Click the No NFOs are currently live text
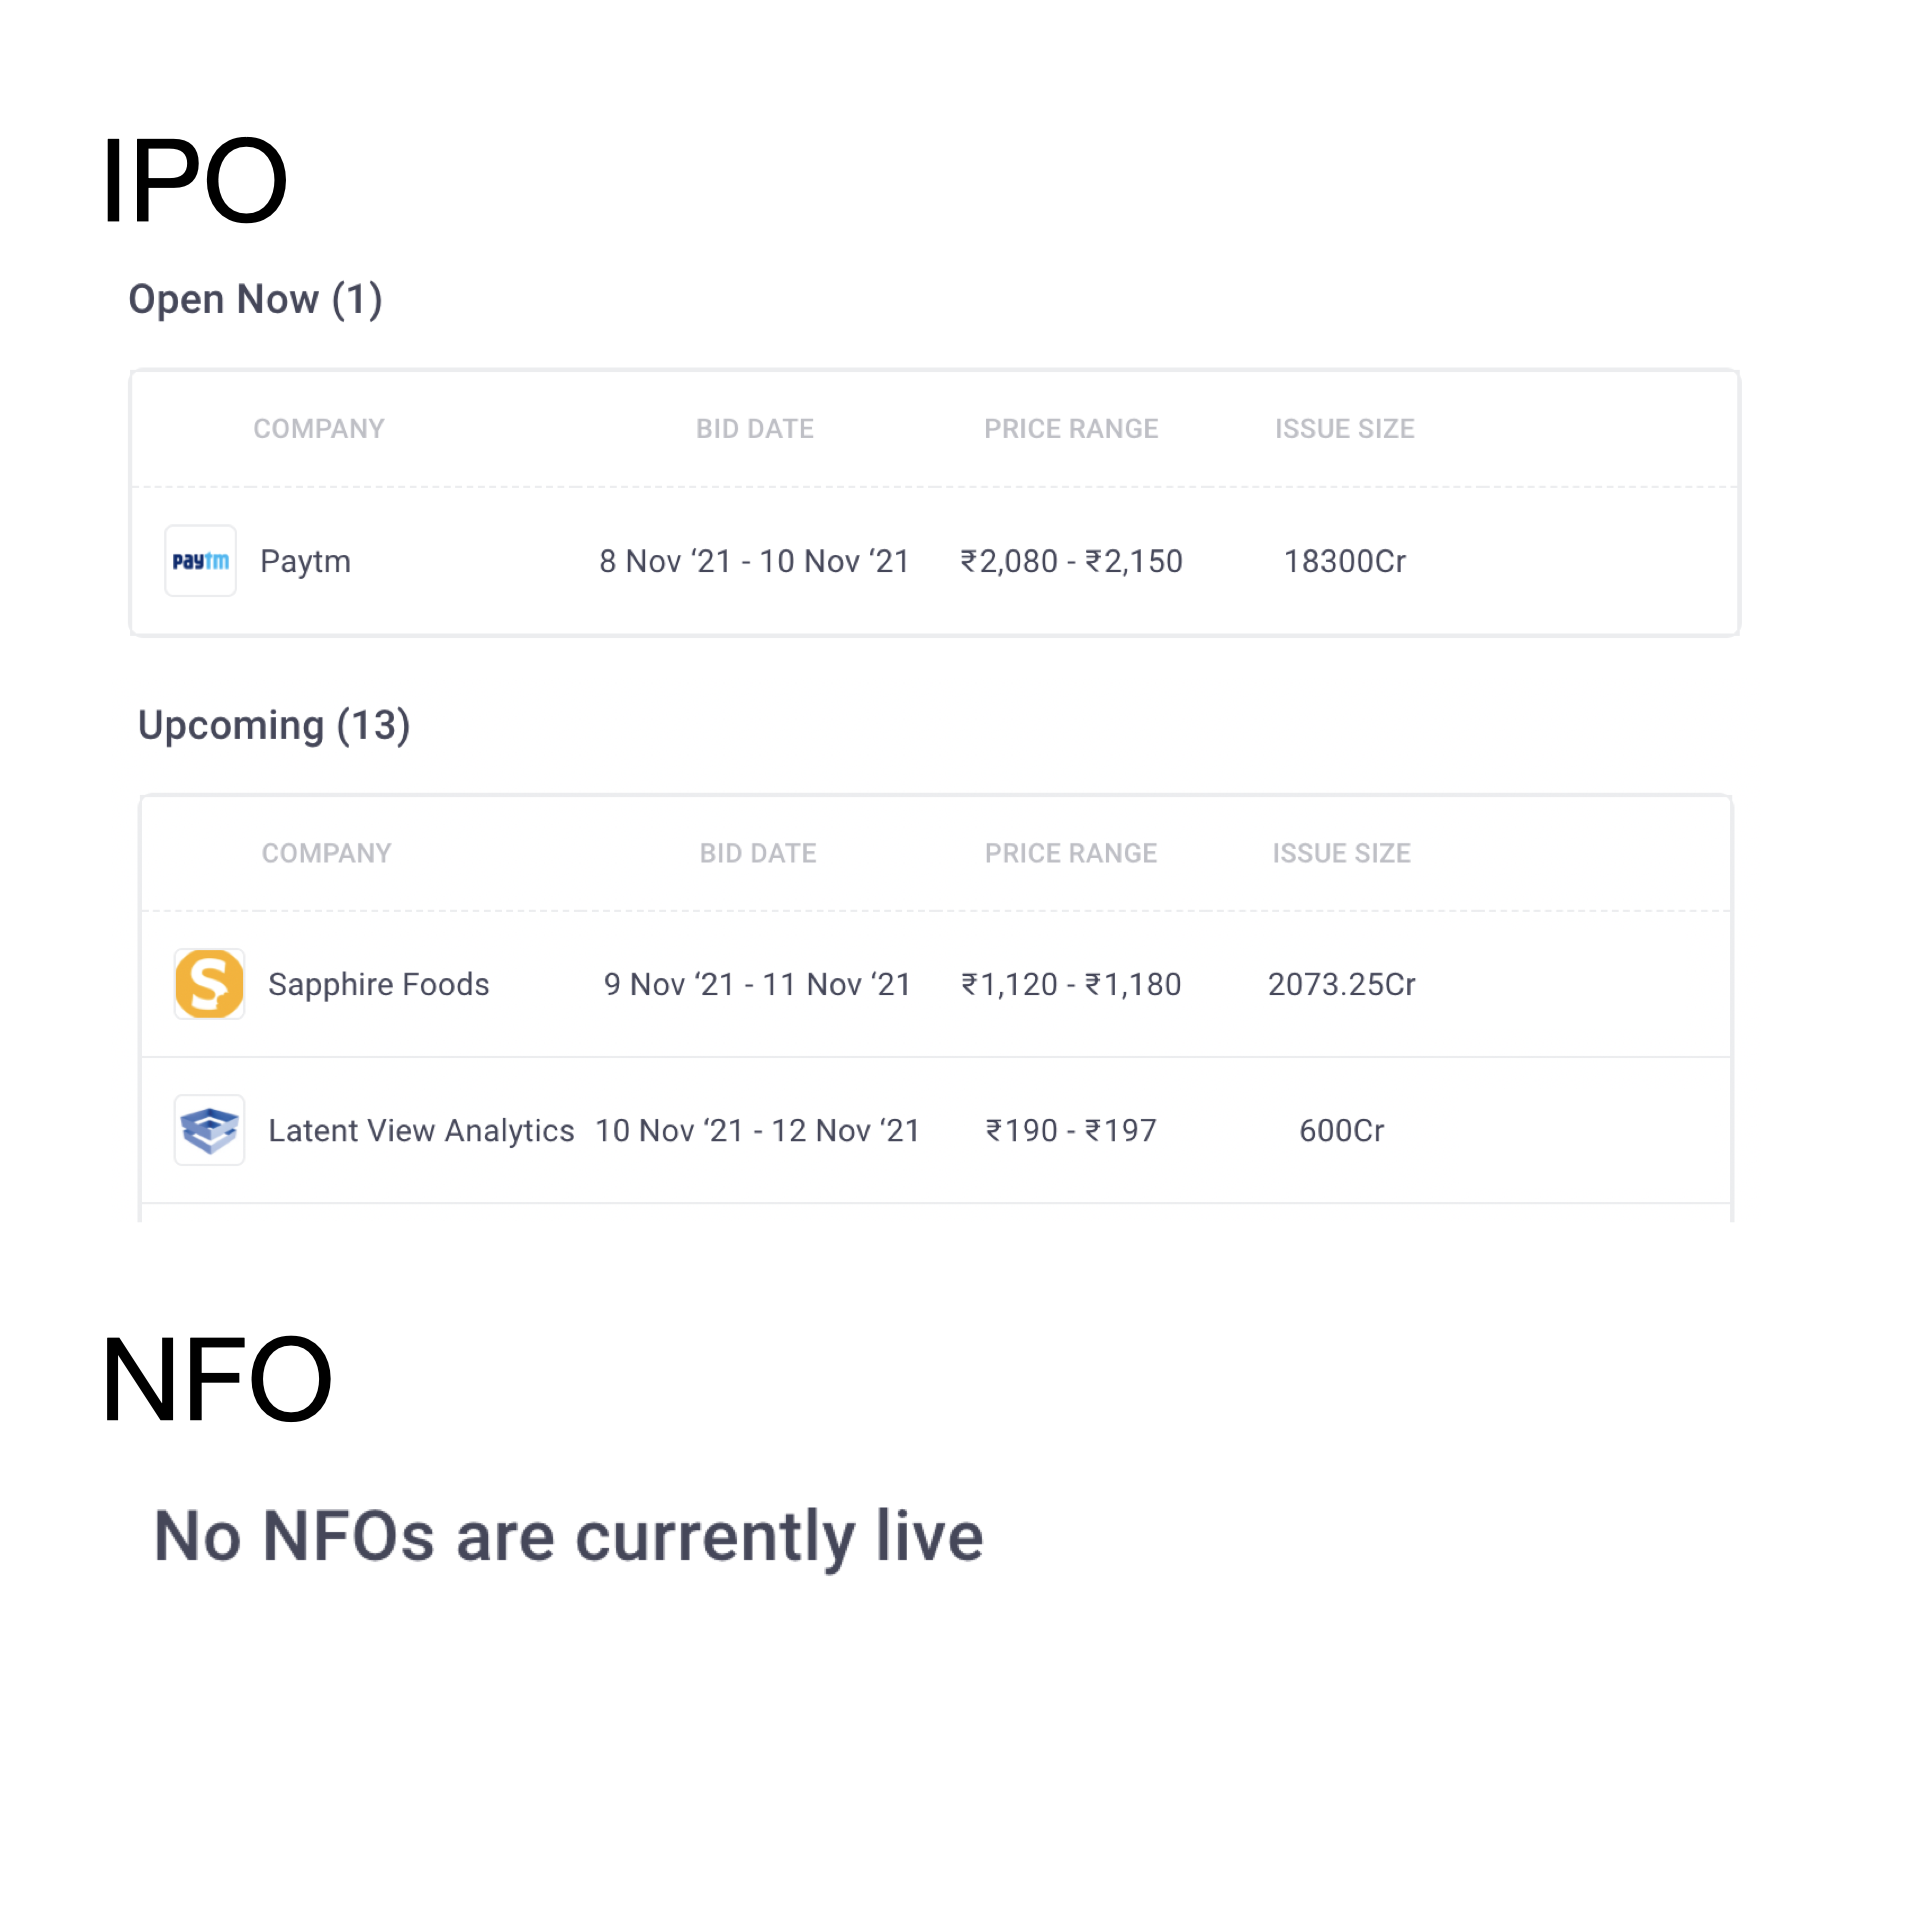Screen dimensions: 1920x1920 [569, 1536]
